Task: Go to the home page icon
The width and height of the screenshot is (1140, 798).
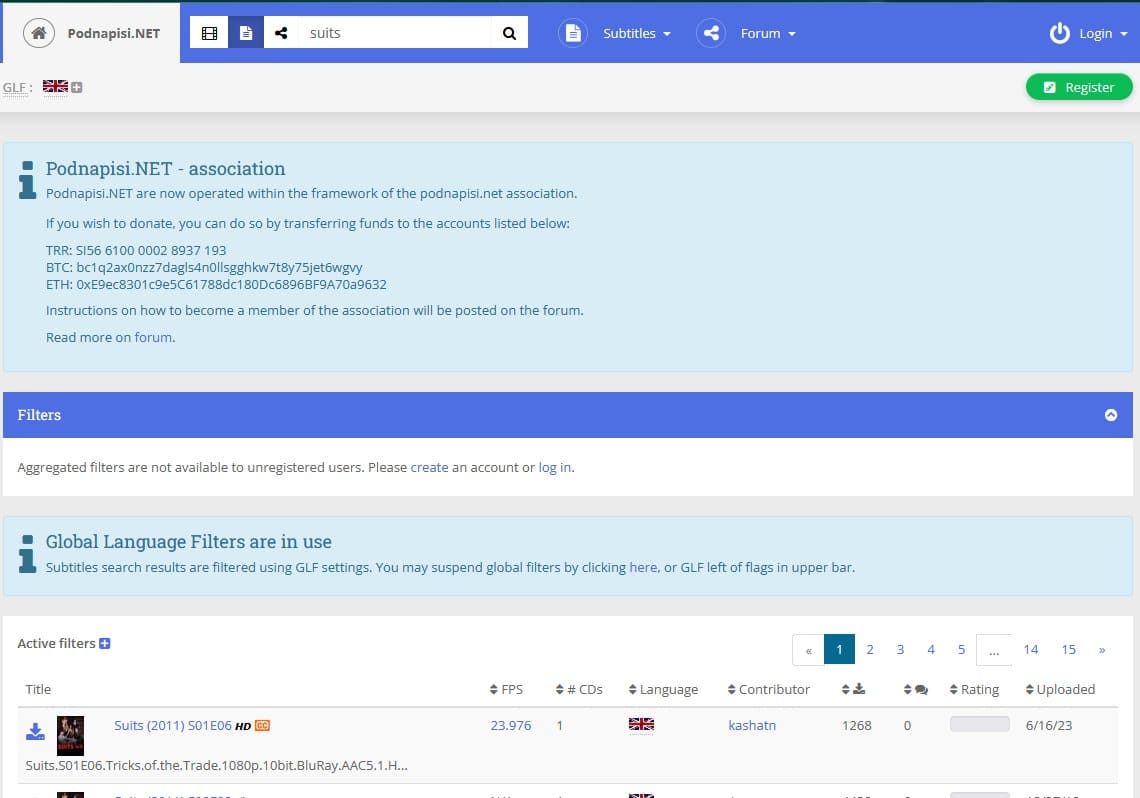Action: (39, 33)
